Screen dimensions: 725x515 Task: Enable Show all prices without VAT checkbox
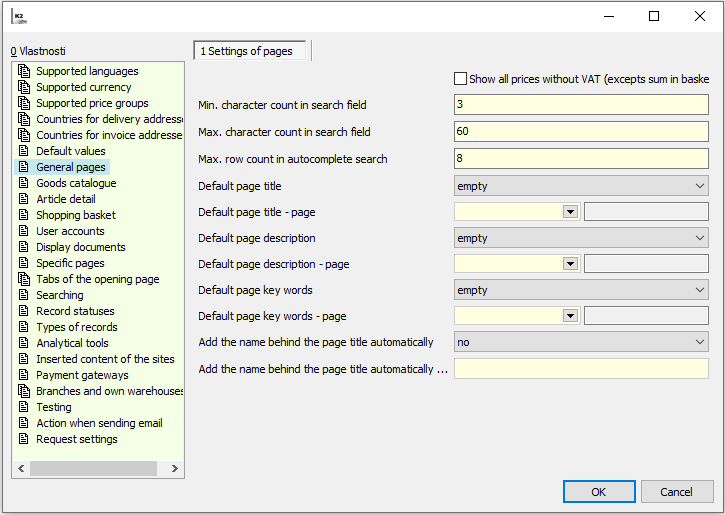(461, 79)
